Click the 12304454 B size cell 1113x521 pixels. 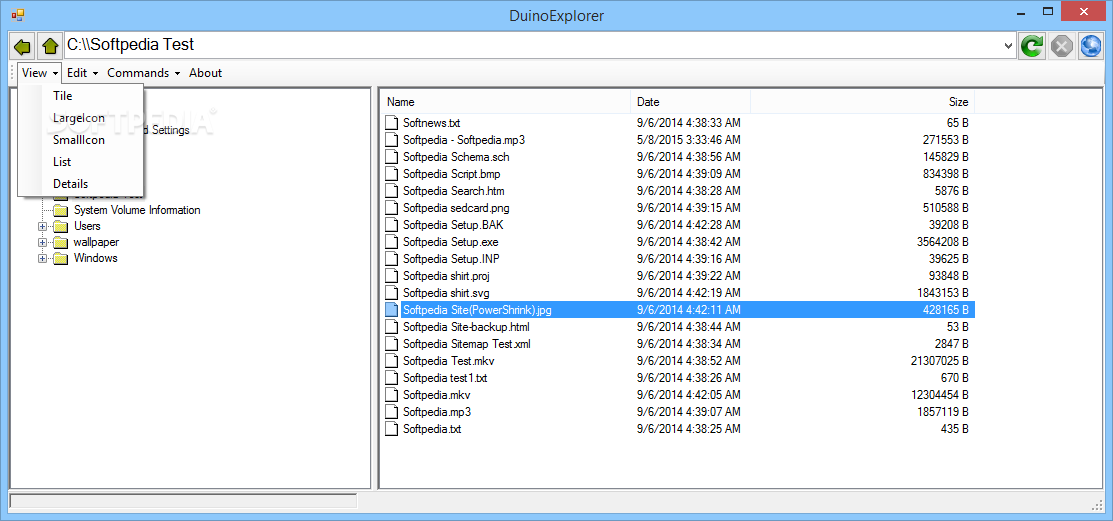click(940, 395)
